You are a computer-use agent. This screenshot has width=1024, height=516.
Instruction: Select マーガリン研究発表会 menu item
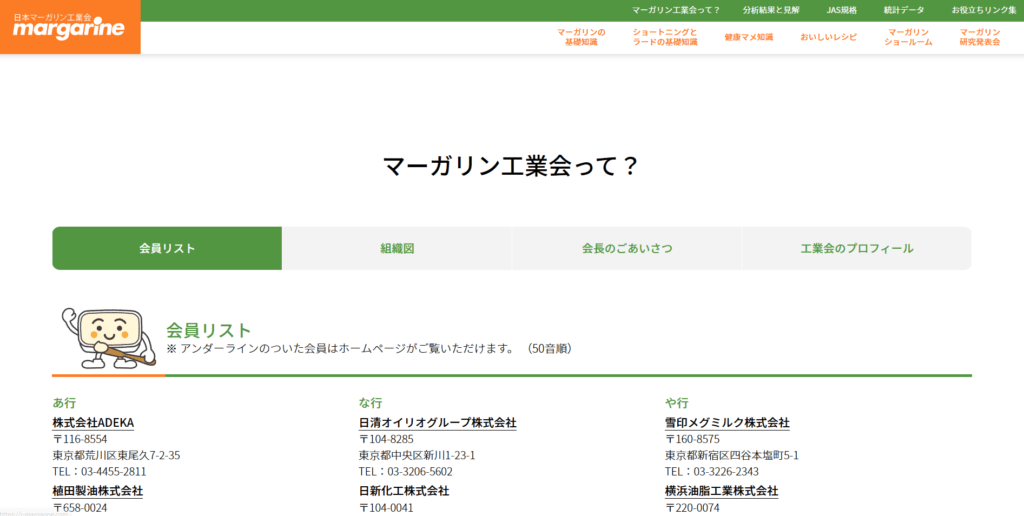pos(979,37)
